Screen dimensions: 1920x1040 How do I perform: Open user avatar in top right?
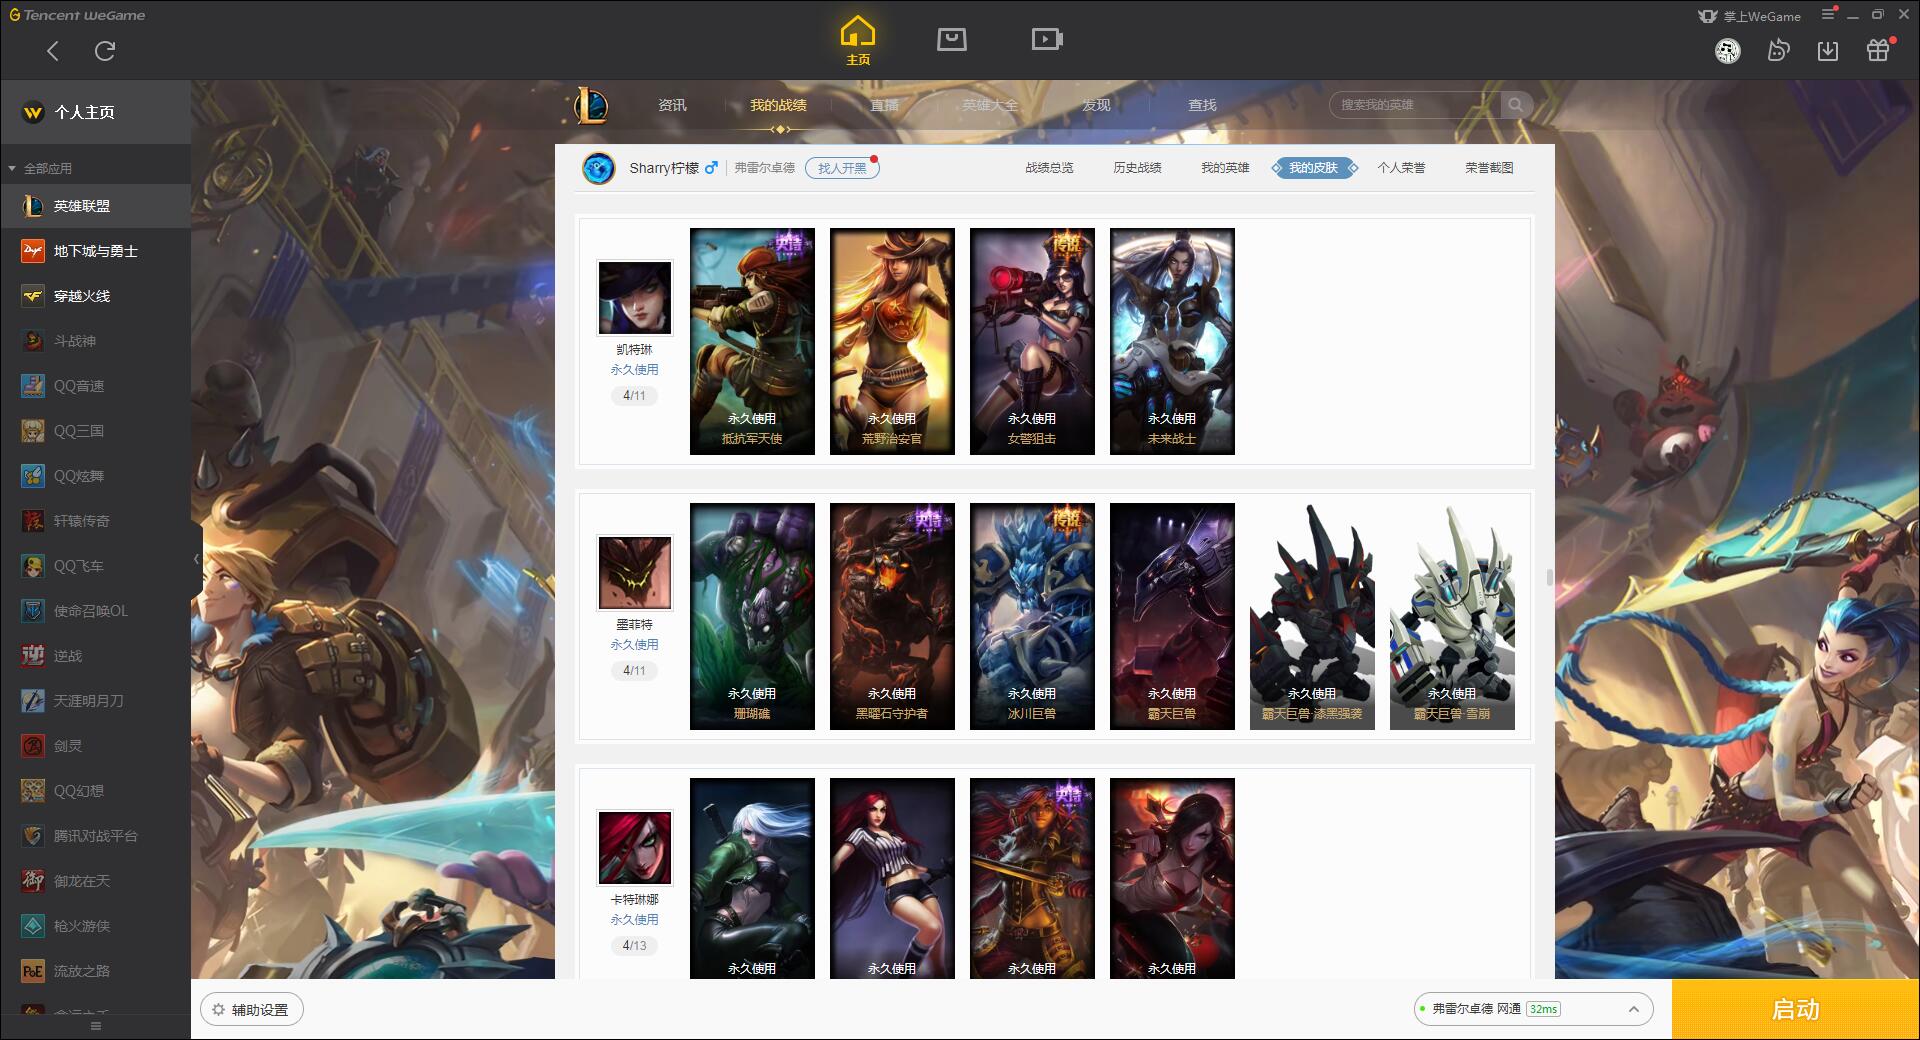click(x=1728, y=51)
